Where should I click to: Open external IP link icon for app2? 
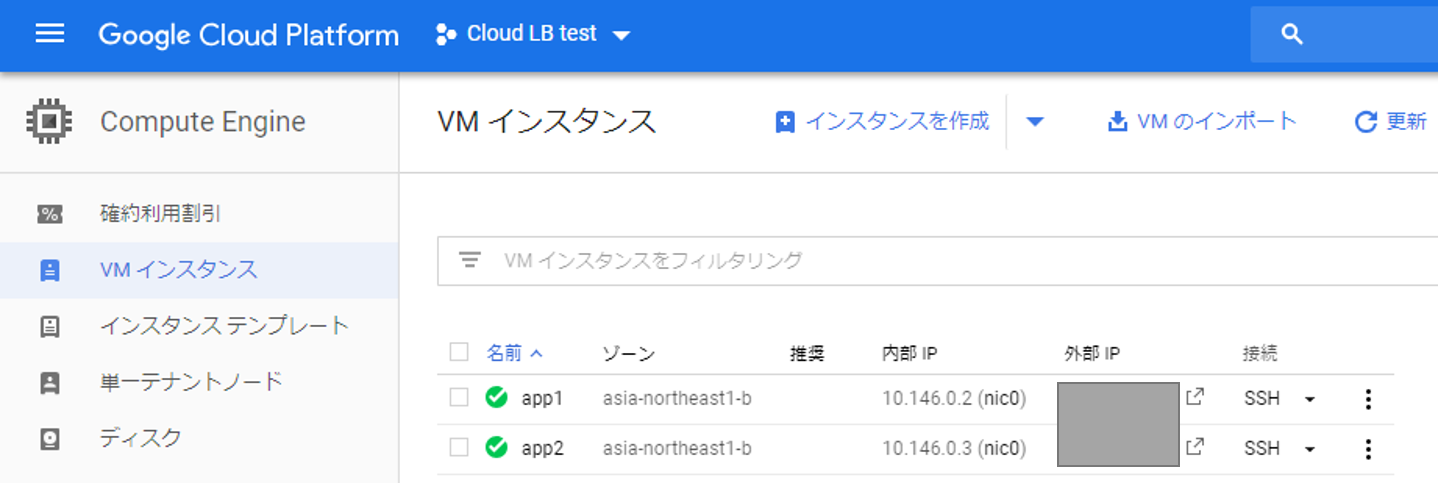point(1194,447)
